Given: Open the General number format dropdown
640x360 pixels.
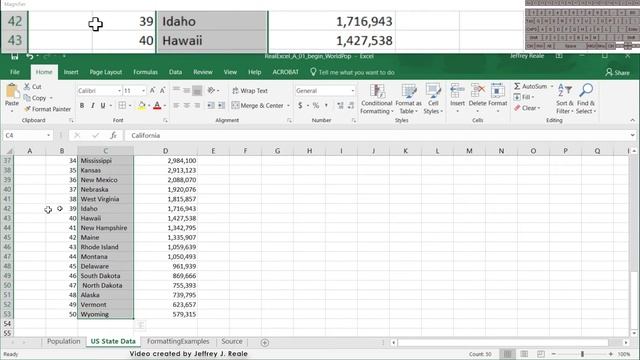Looking at the screenshot, I should 353,91.
